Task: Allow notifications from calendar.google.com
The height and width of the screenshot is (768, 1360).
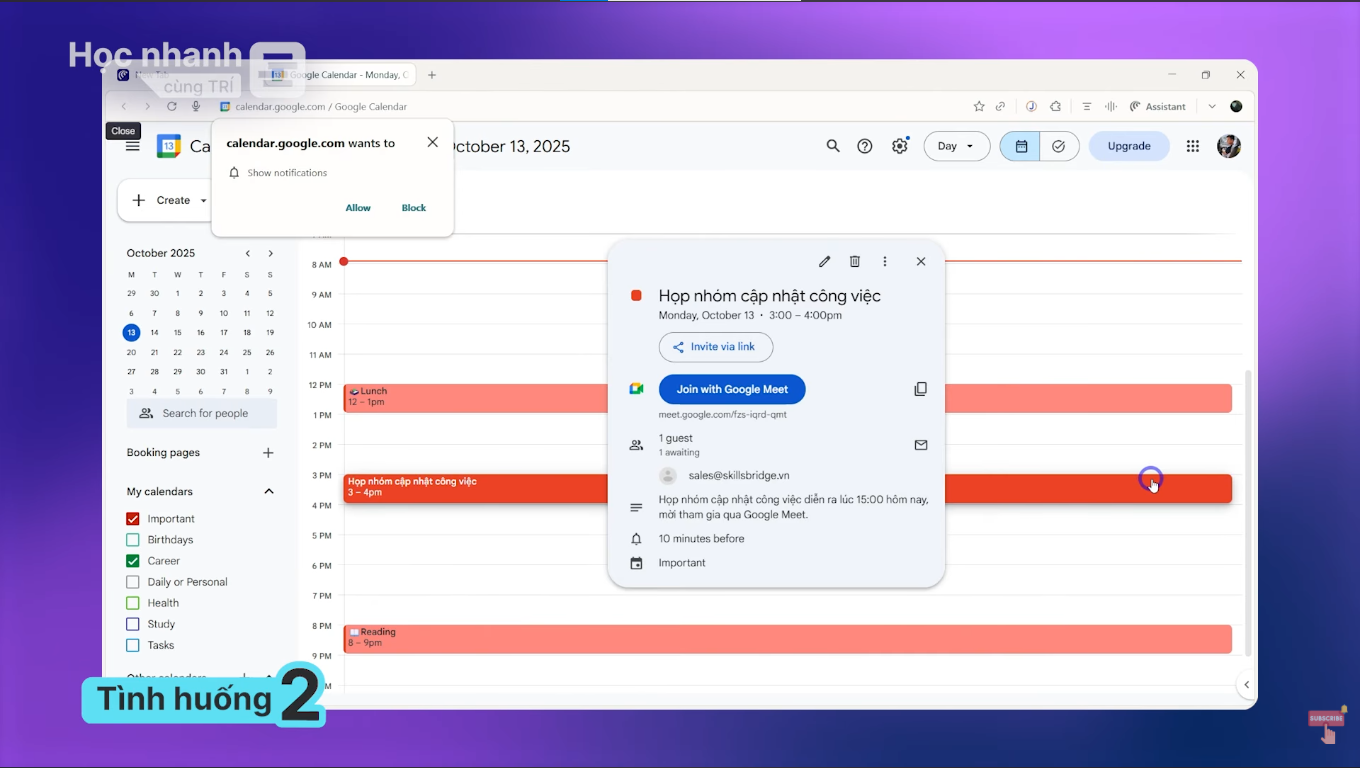Action: [x=357, y=207]
